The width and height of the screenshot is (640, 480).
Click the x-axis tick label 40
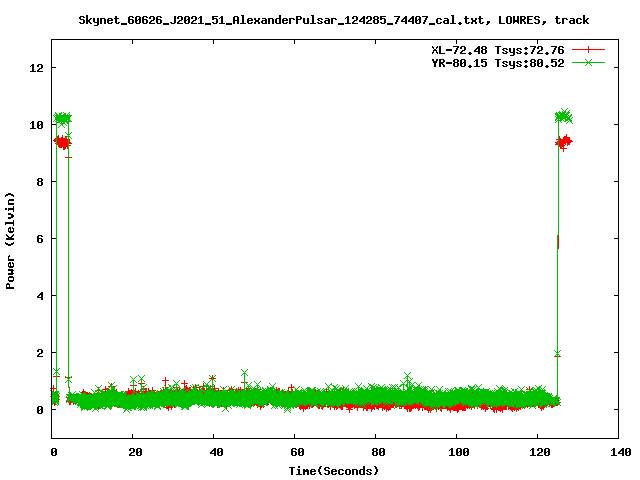[x=216, y=452]
